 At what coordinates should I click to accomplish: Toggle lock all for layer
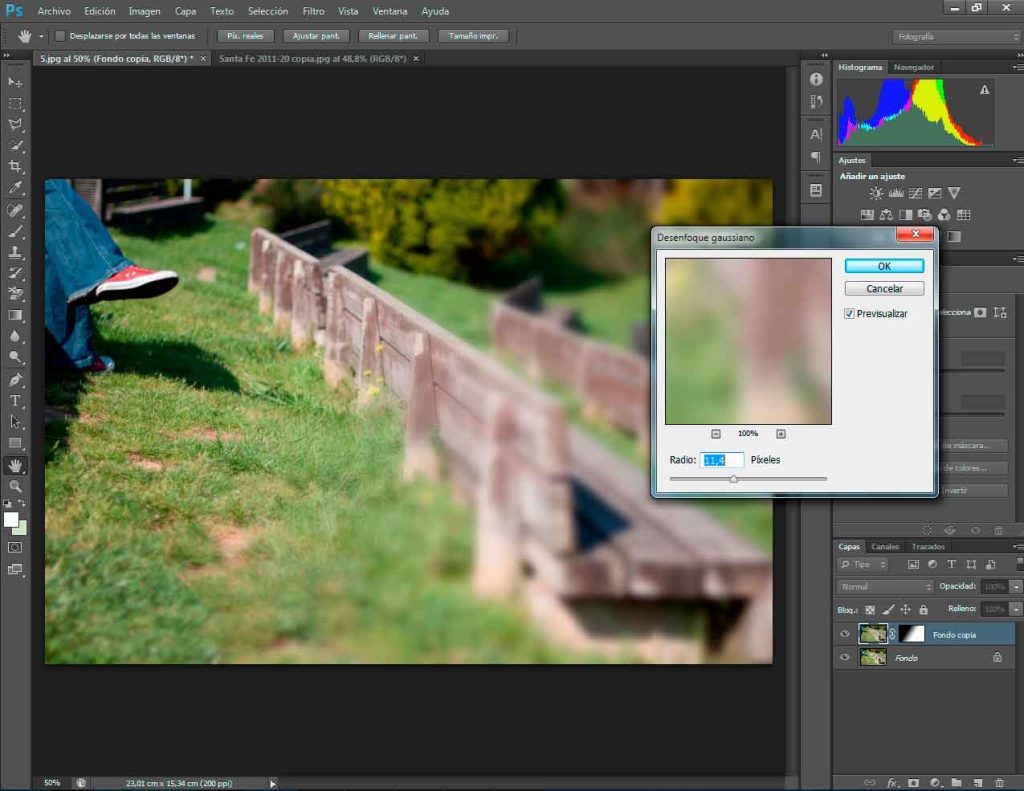coord(923,609)
